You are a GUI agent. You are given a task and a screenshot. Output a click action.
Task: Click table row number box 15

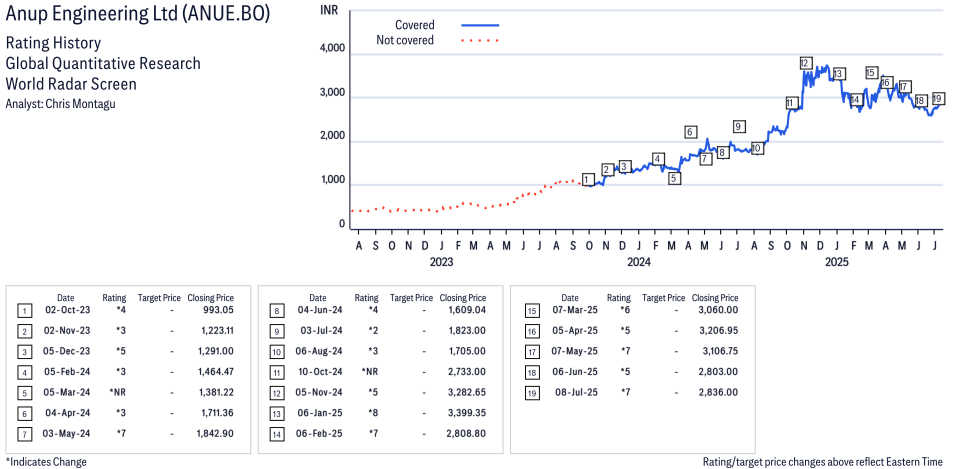[x=531, y=312]
